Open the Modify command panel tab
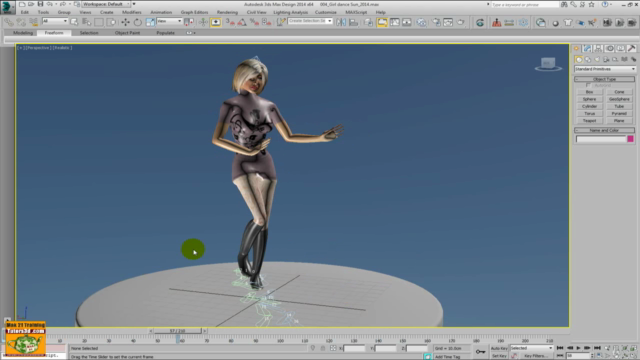 (587, 48)
